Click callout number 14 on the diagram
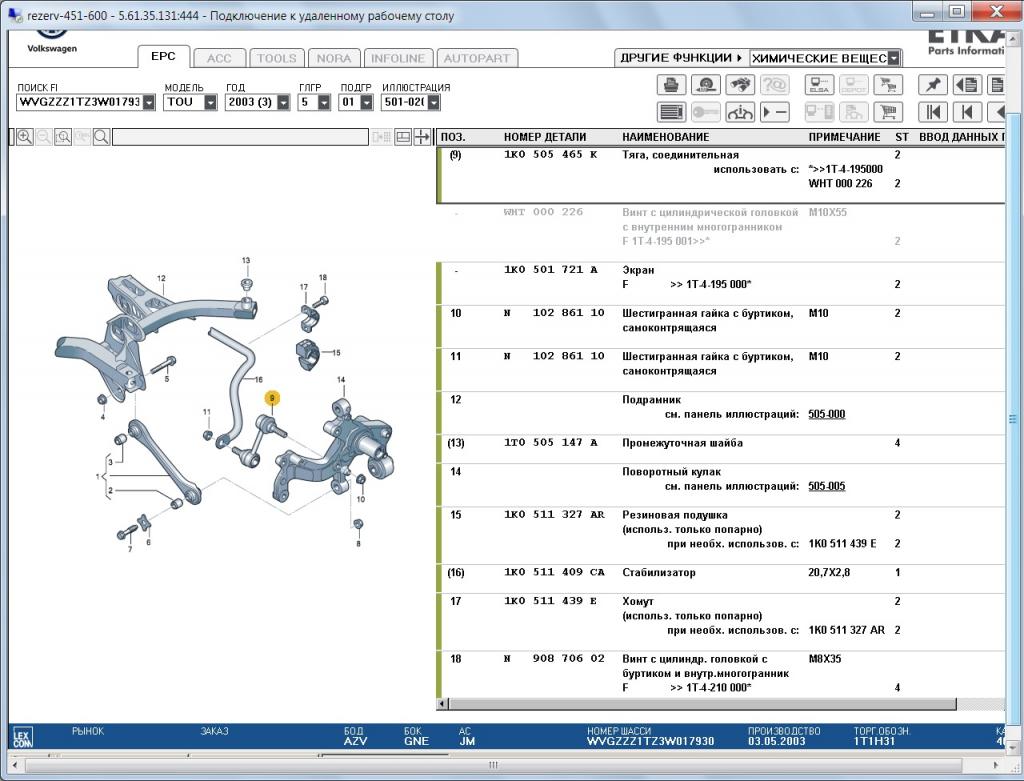The image size is (1024, 781). coord(341,379)
